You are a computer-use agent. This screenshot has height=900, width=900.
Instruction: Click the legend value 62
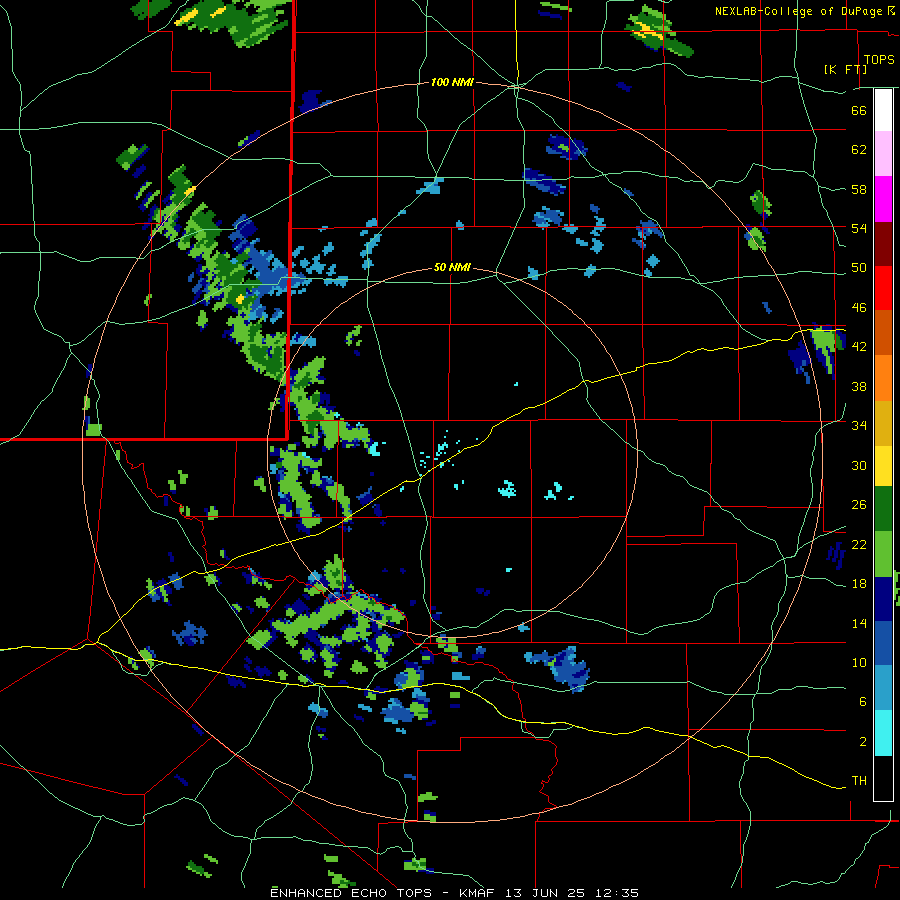[859, 150]
